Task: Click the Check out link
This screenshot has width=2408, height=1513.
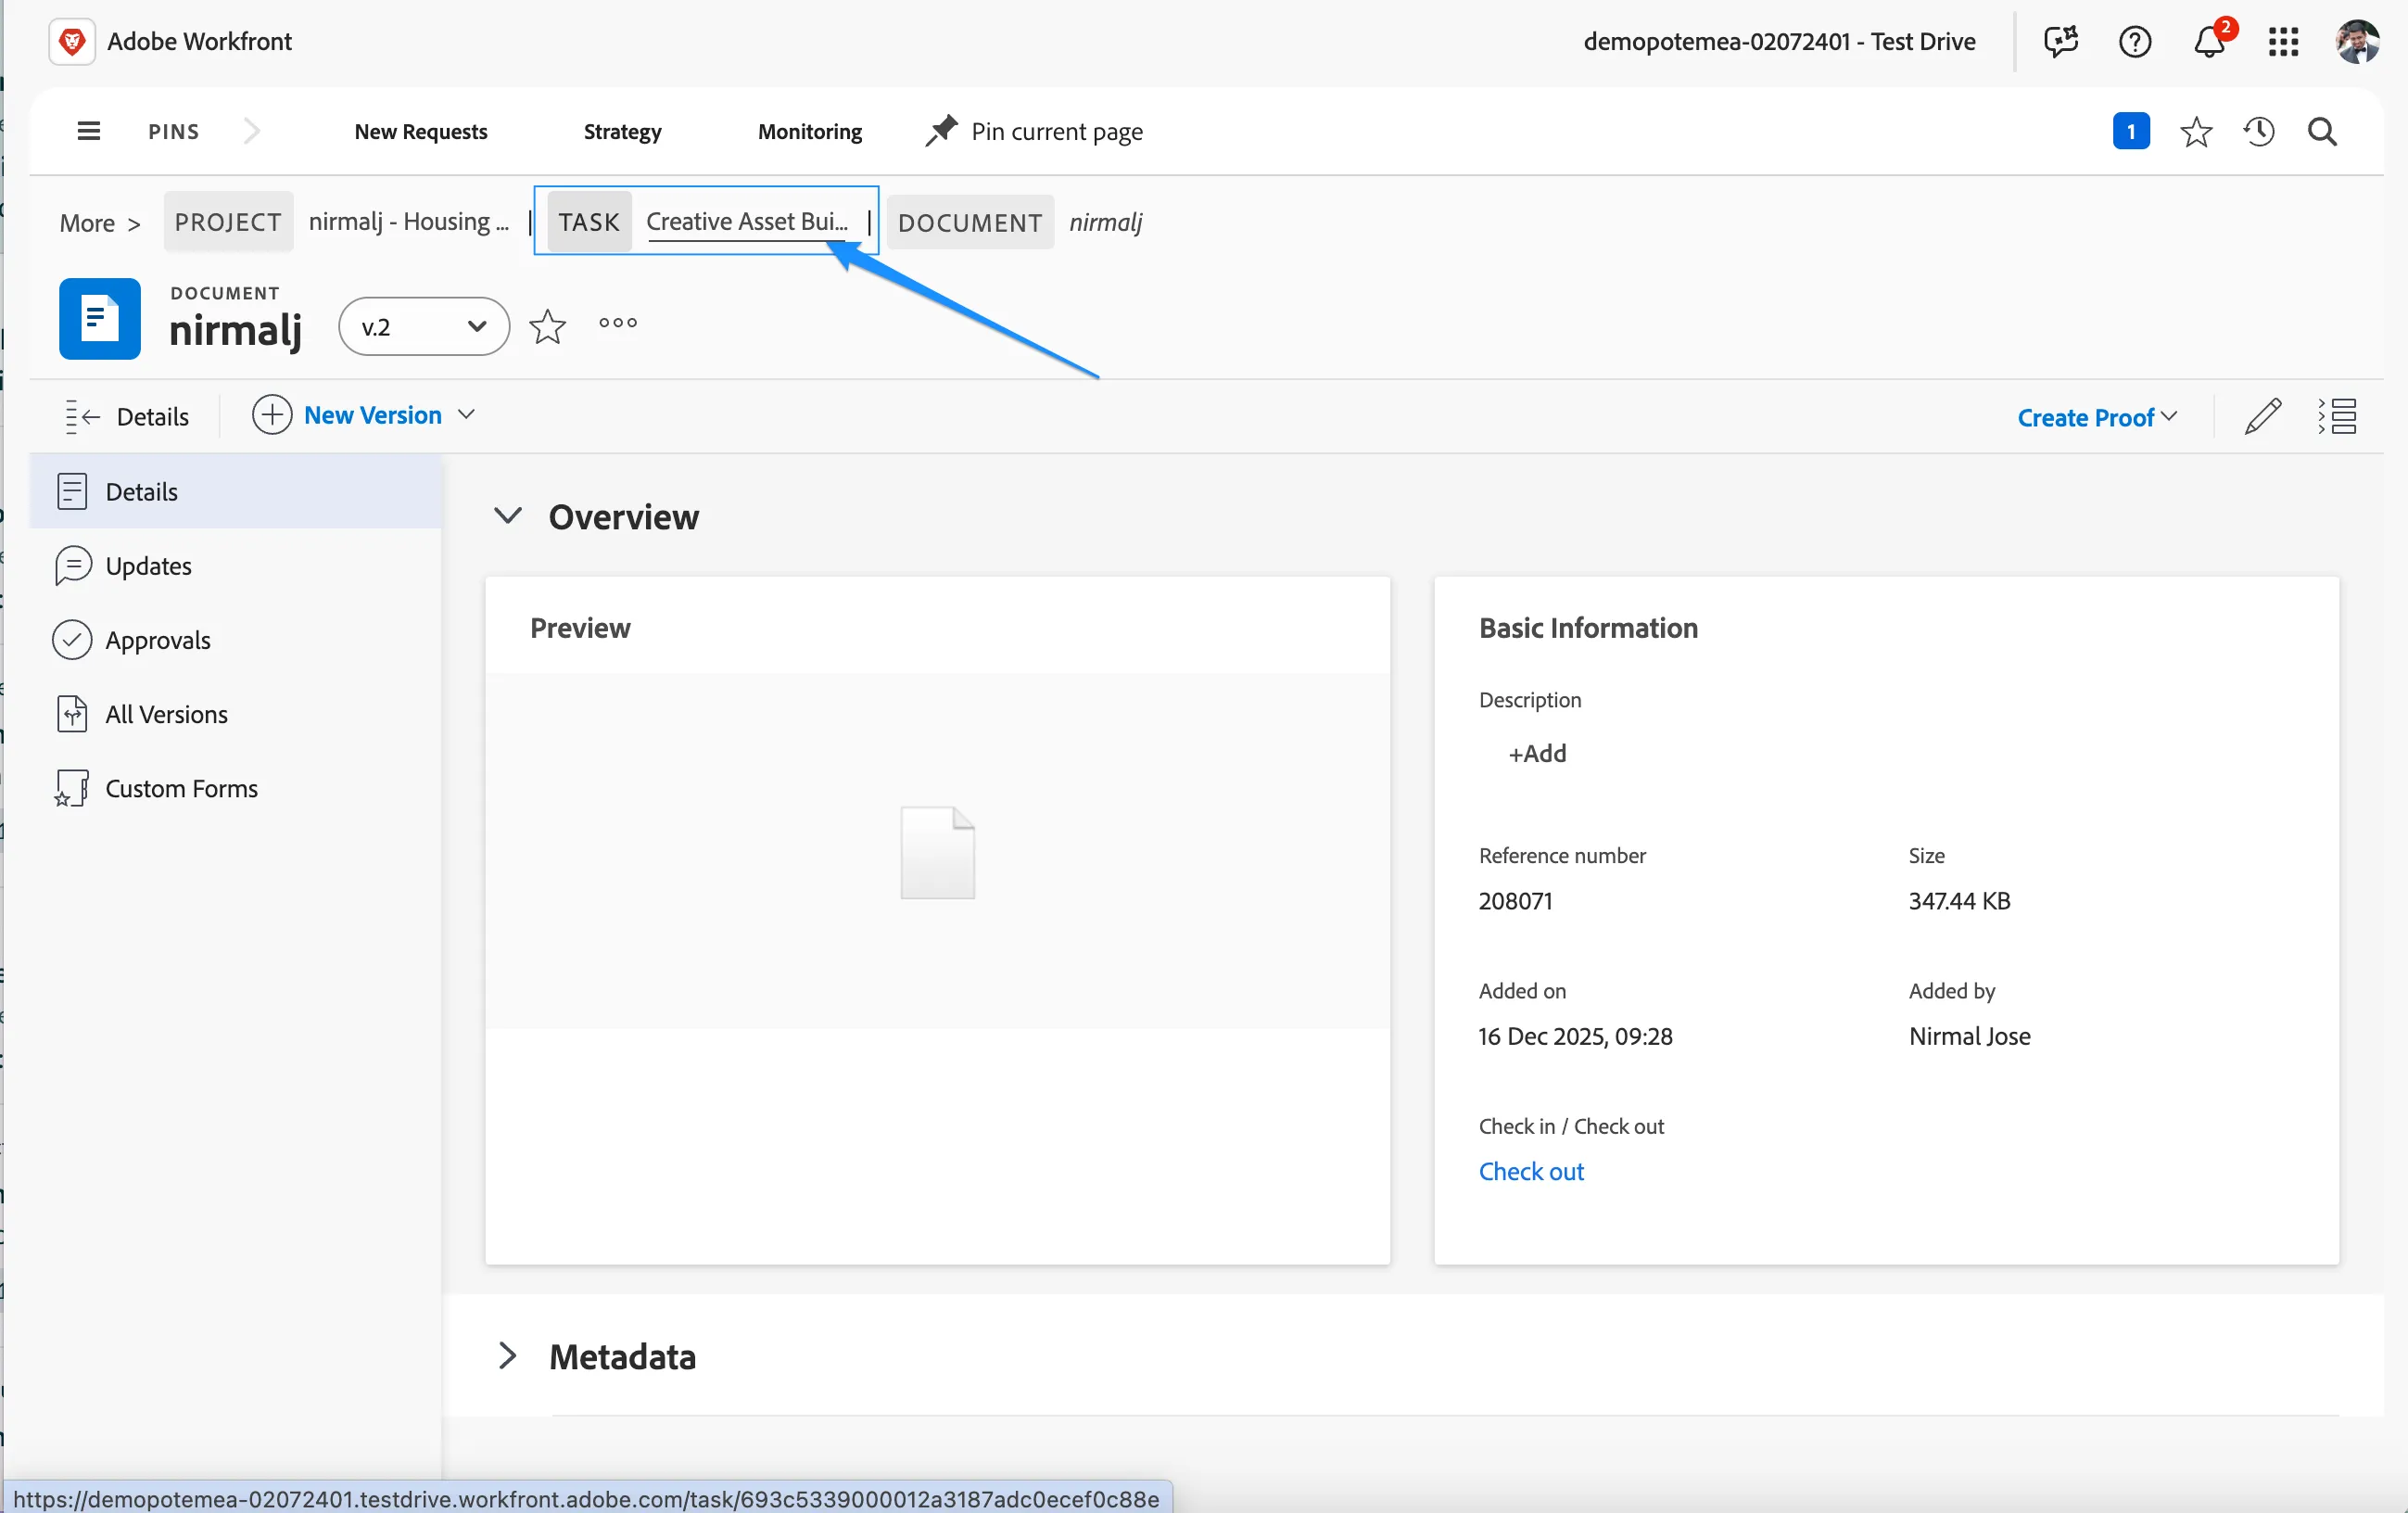Action: (x=1531, y=1171)
